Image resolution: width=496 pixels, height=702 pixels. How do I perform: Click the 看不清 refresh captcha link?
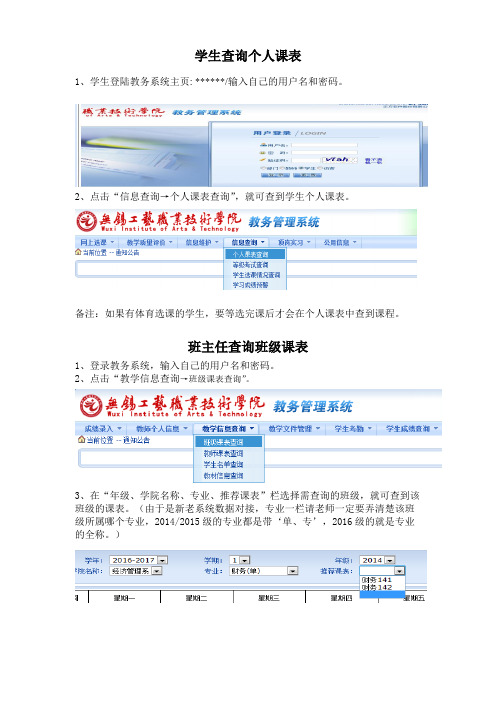(373, 161)
